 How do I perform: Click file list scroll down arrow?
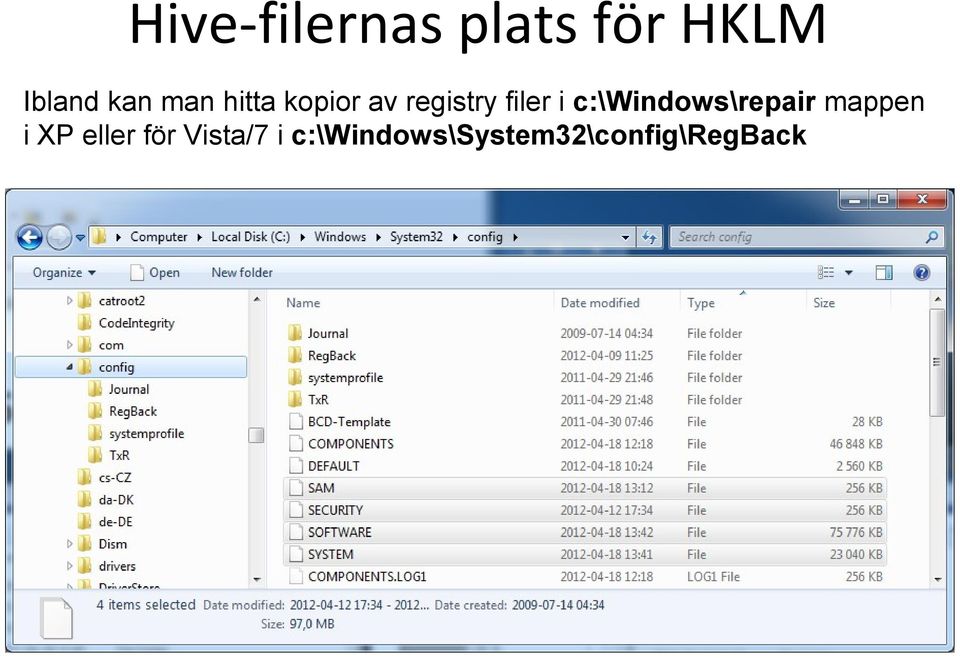937,578
